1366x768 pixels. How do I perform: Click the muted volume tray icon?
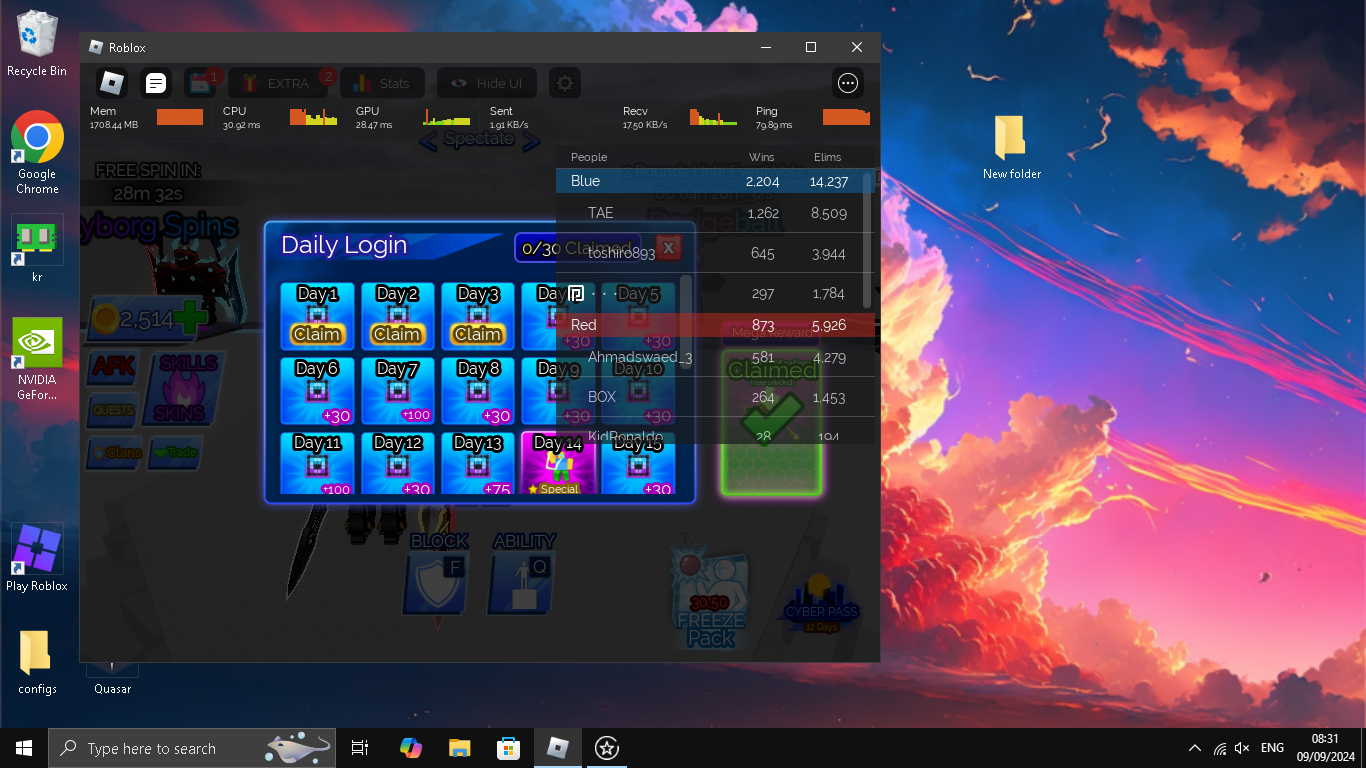point(1243,748)
